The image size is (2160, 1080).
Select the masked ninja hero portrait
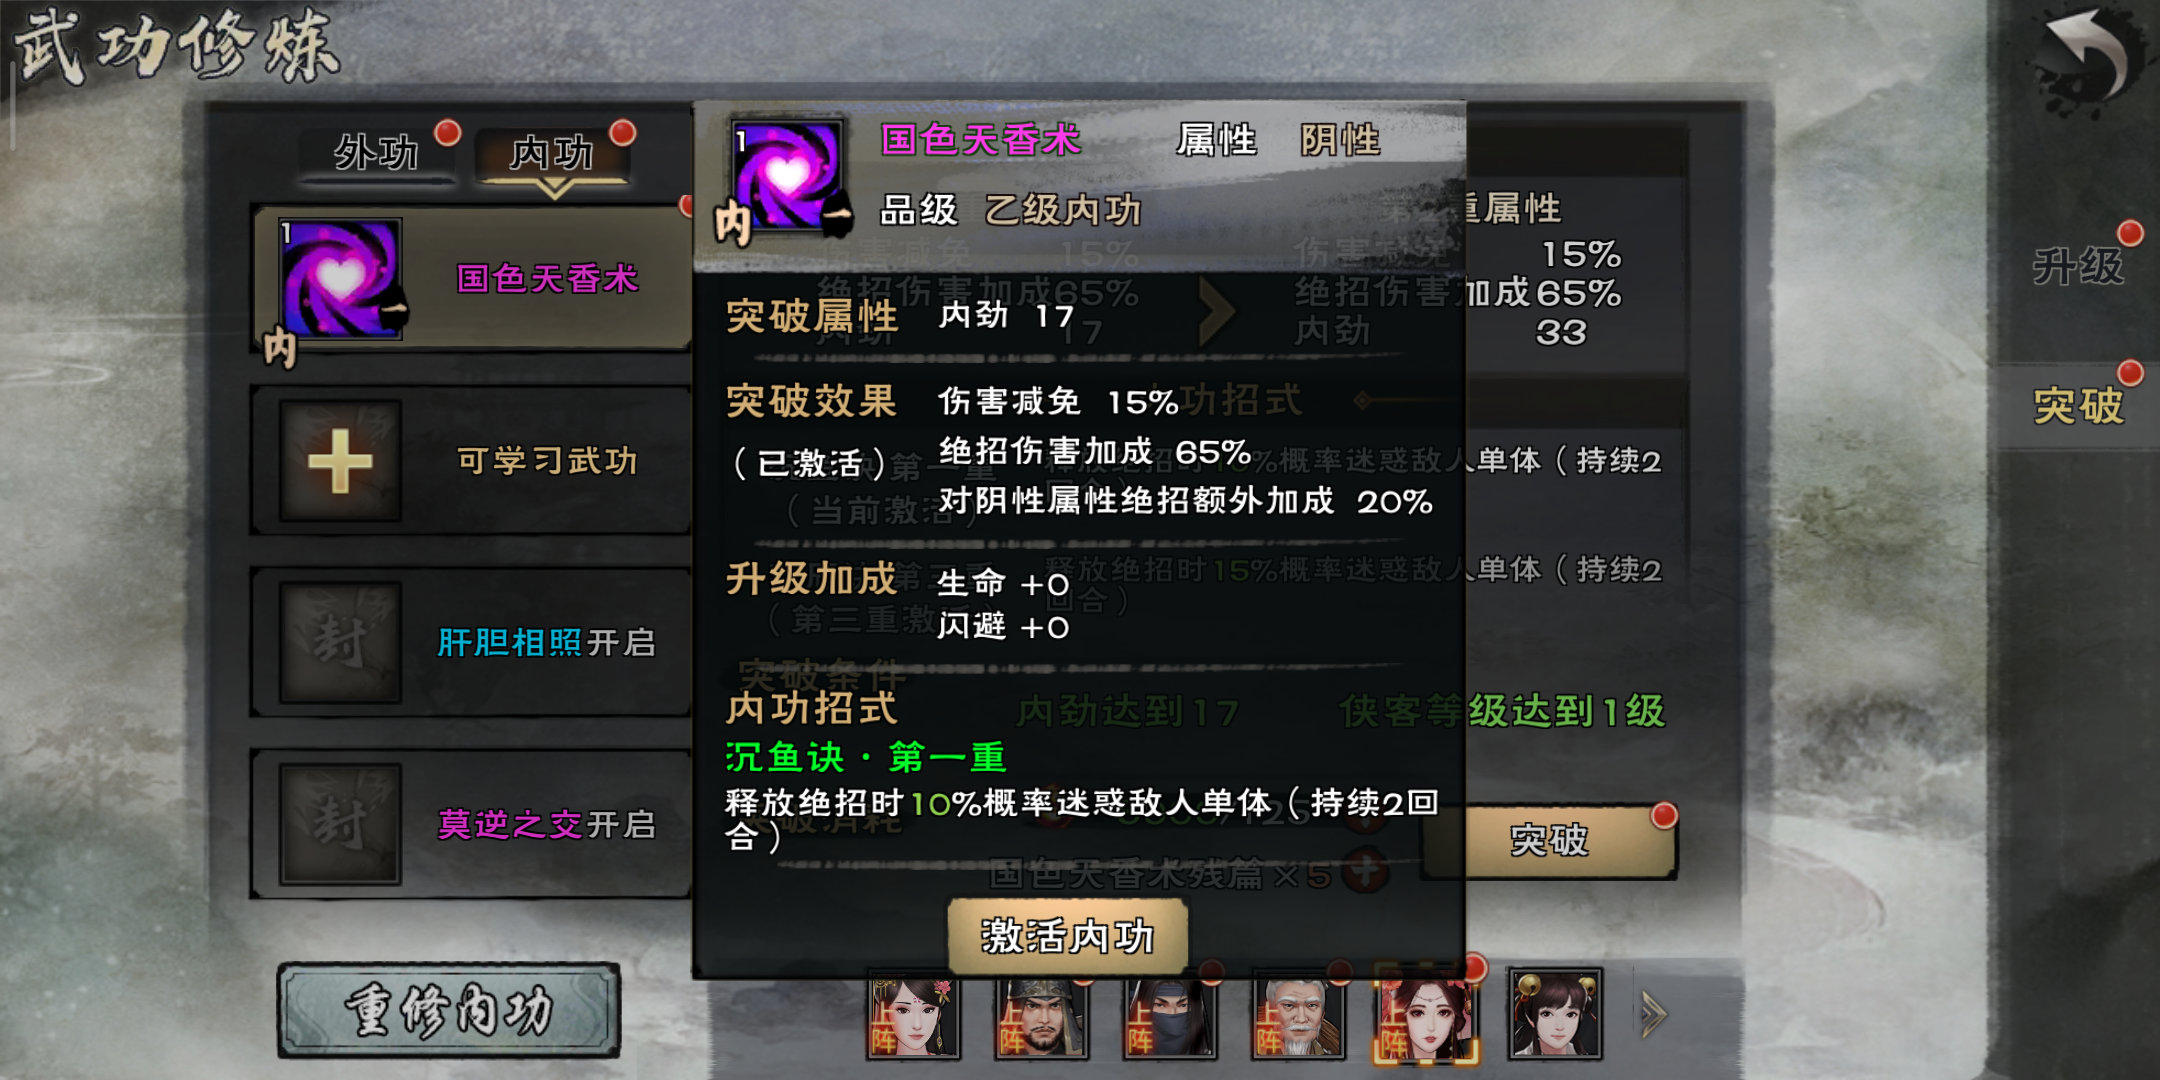point(1169,1015)
